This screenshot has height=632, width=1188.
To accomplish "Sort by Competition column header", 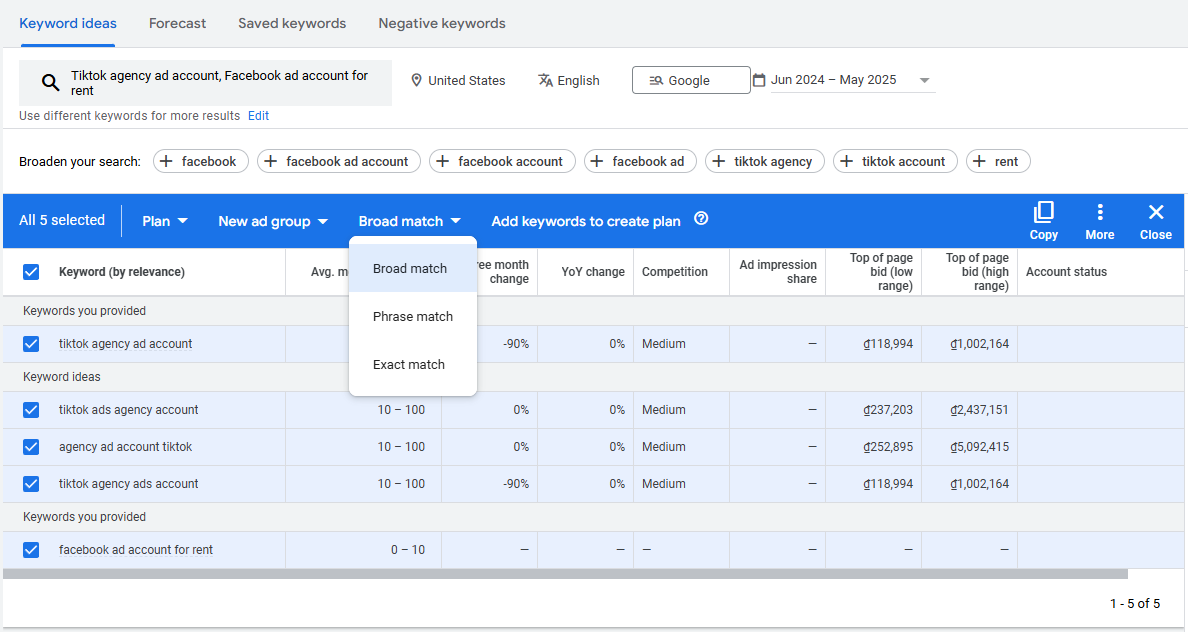I will 675,272.
